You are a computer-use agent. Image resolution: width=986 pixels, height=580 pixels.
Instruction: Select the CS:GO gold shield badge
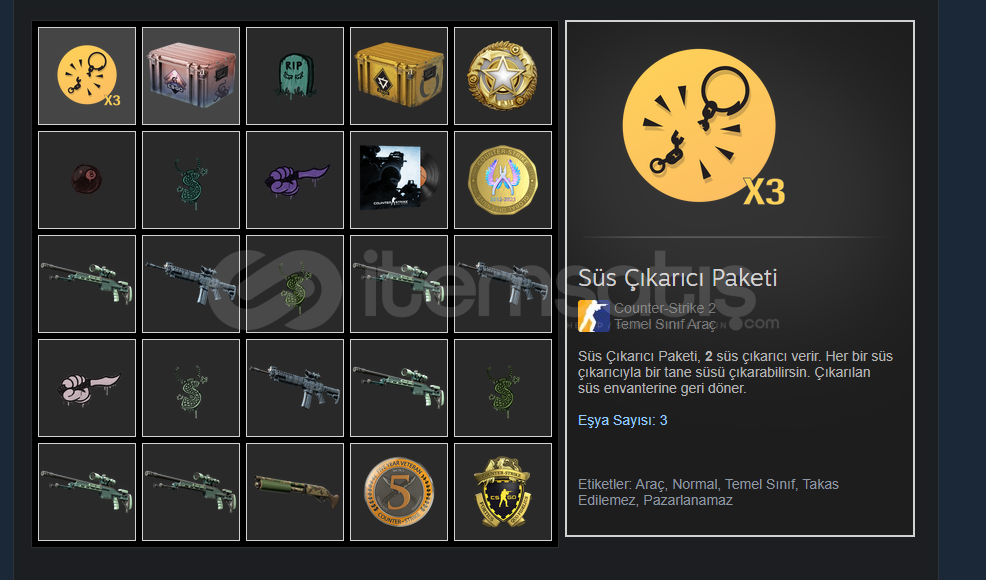point(503,492)
